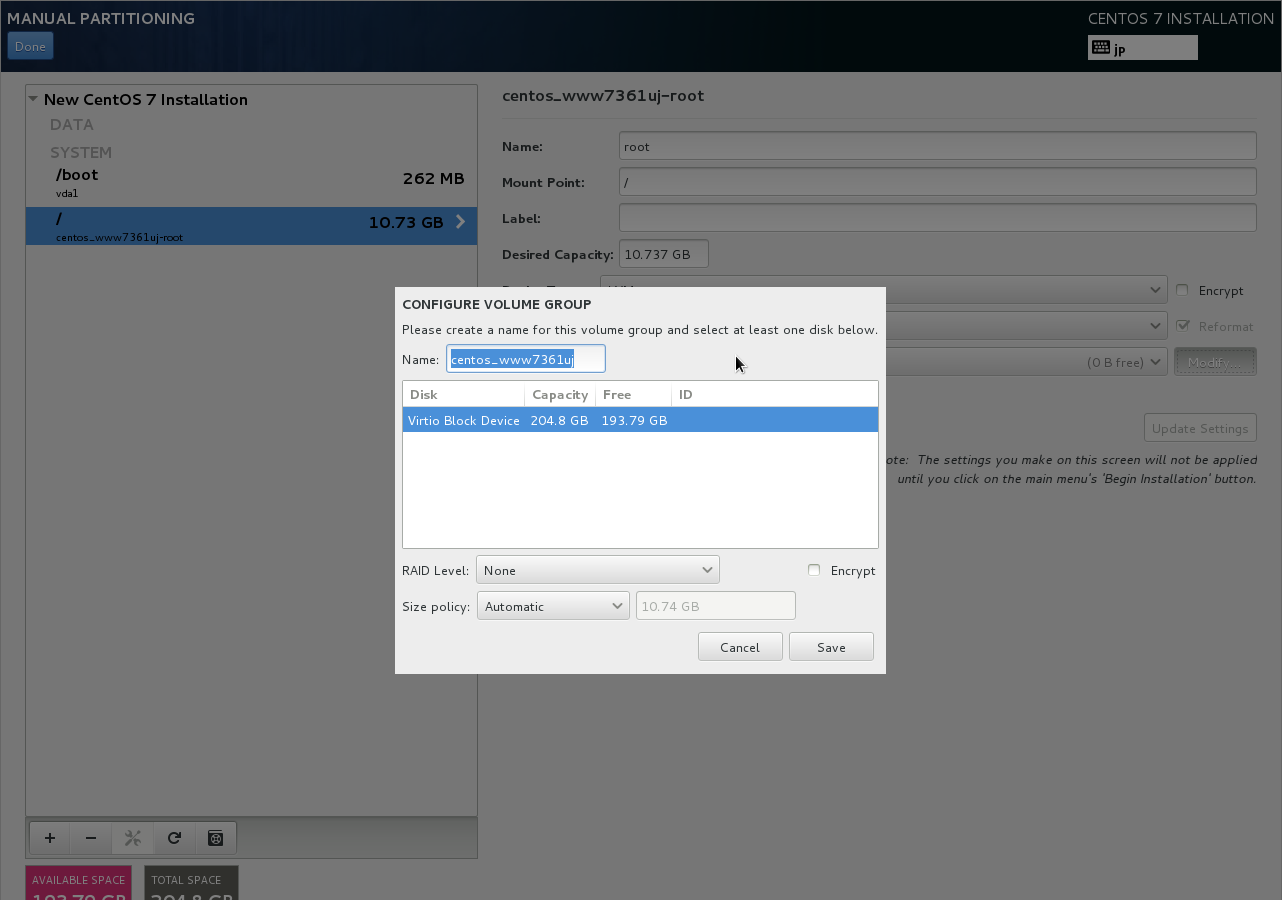This screenshot has height=900, width=1282.
Task: Cancel the Configure Volume Group dialog
Action: (740, 647)
